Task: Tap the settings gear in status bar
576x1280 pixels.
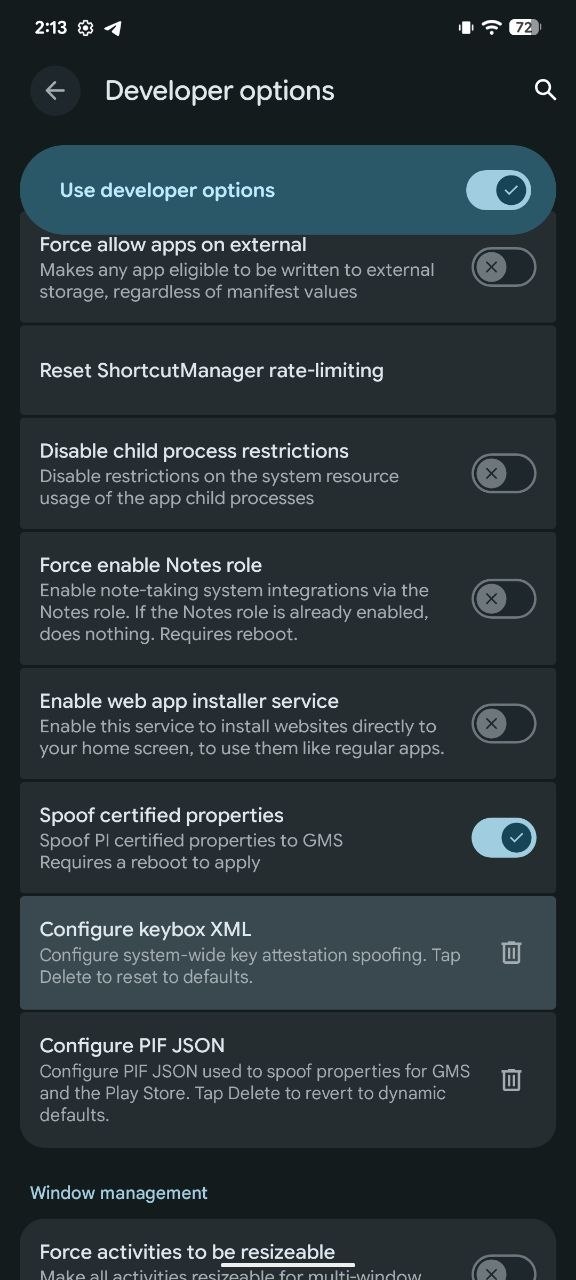Action: 86,28
